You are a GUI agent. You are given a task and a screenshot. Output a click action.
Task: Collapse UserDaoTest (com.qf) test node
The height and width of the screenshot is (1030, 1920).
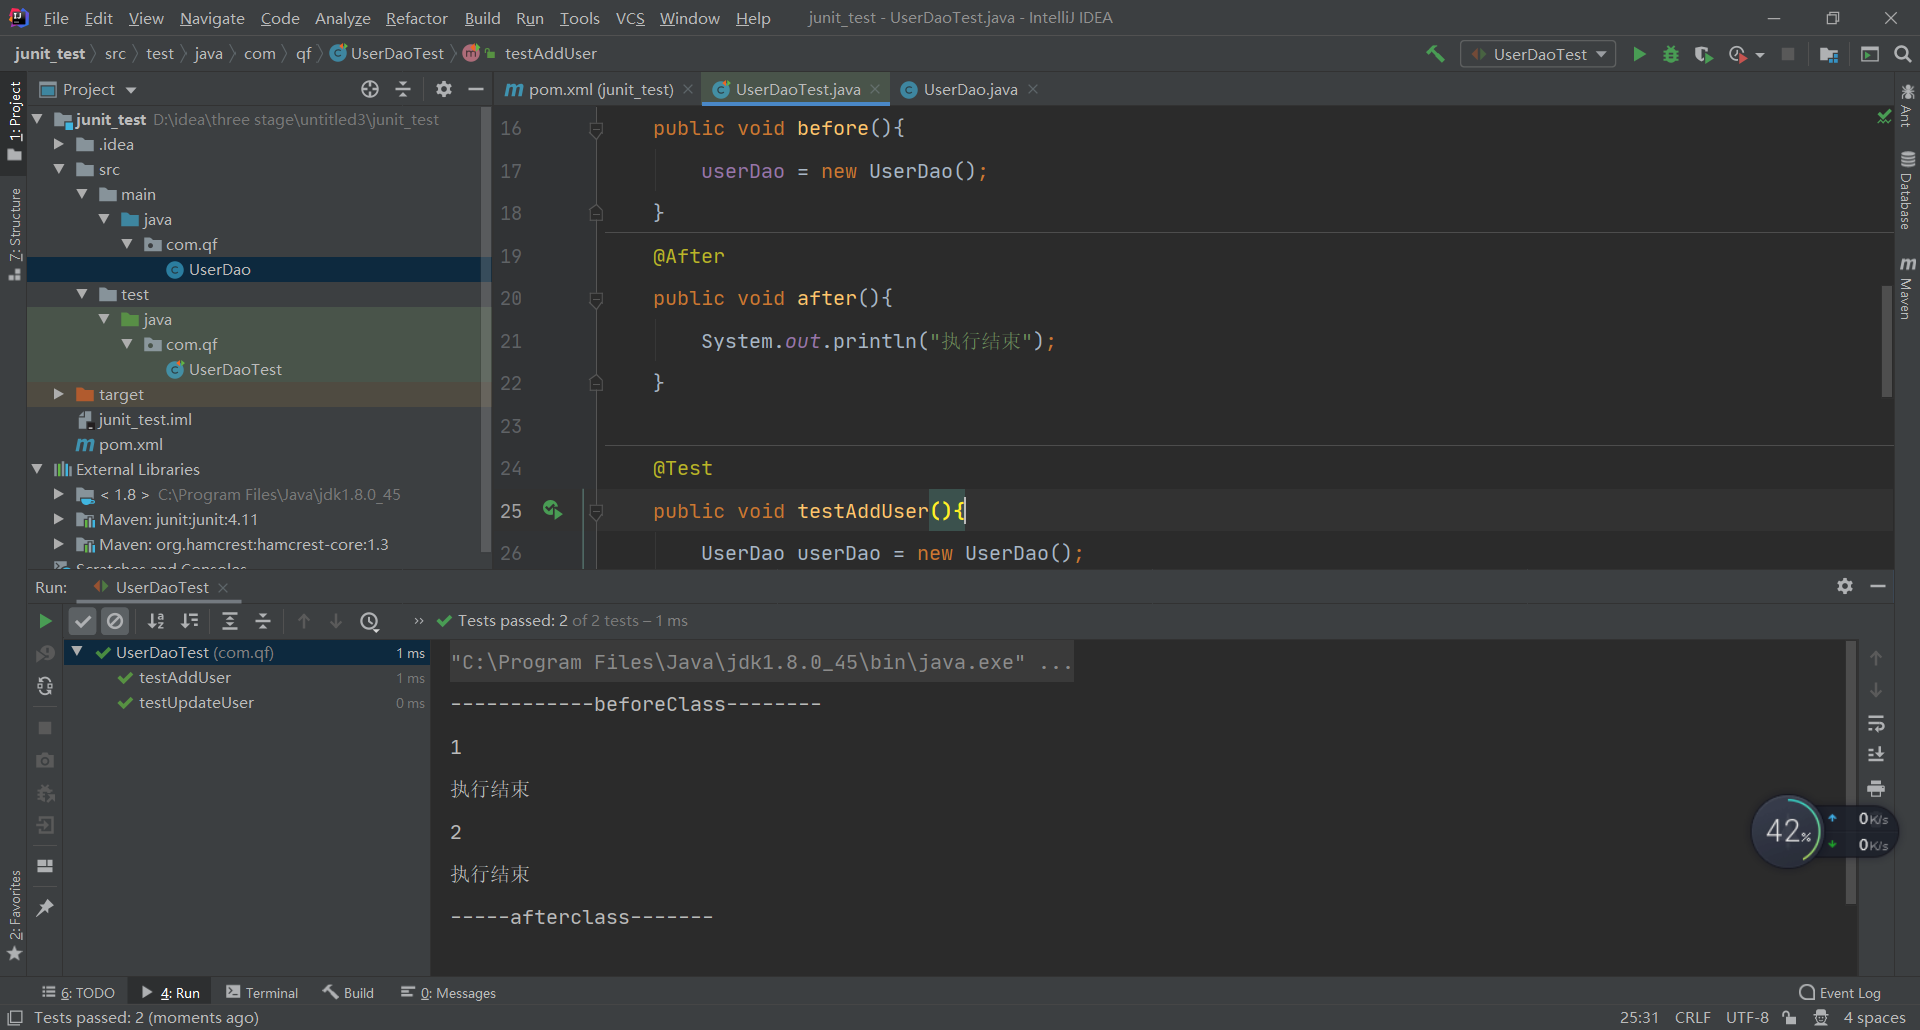click(77, 652)
